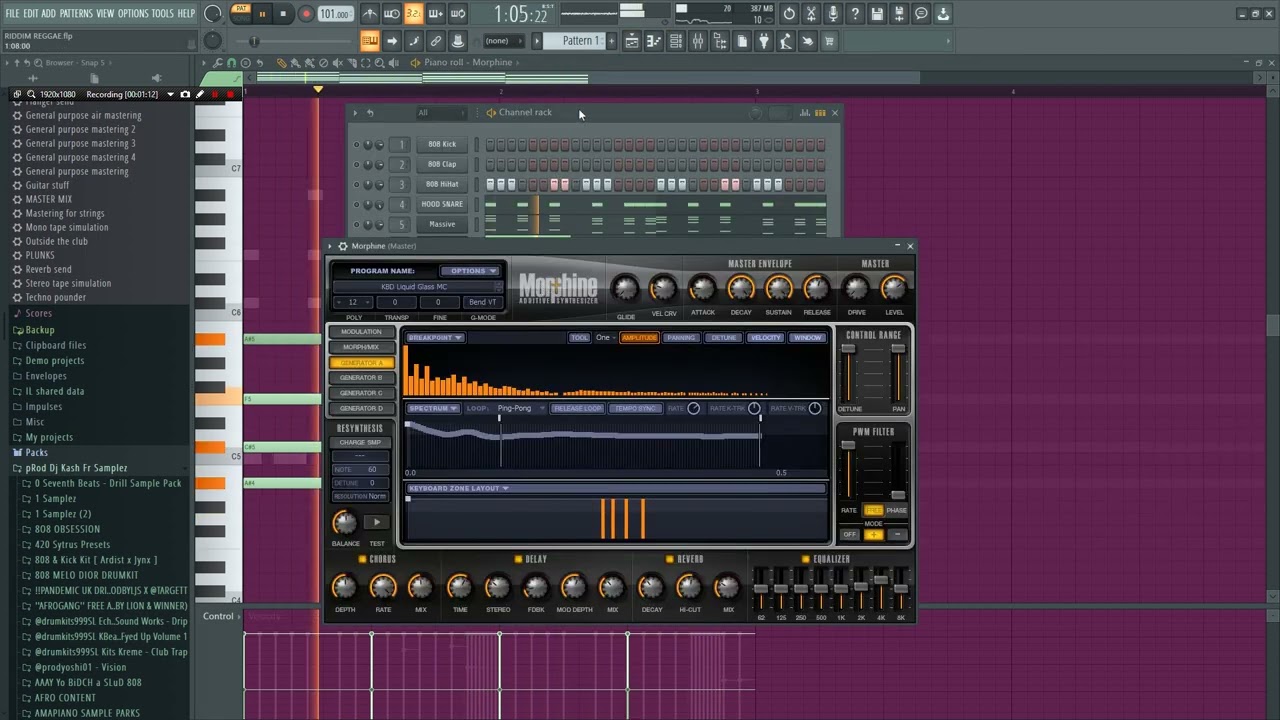Toggle the link icon for multilink to controllers
Viewport: 1280px width, 720px height.
point(436,41)
